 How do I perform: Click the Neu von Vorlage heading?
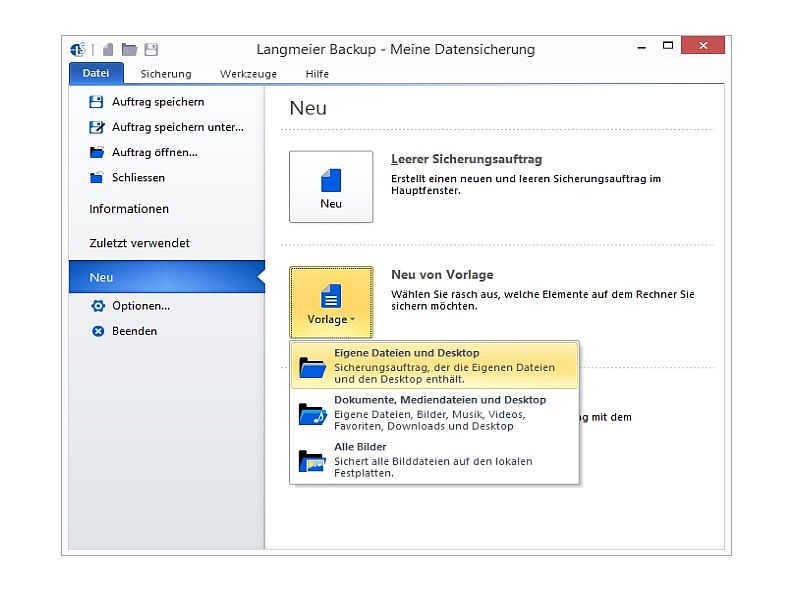(x=442, y=274)
